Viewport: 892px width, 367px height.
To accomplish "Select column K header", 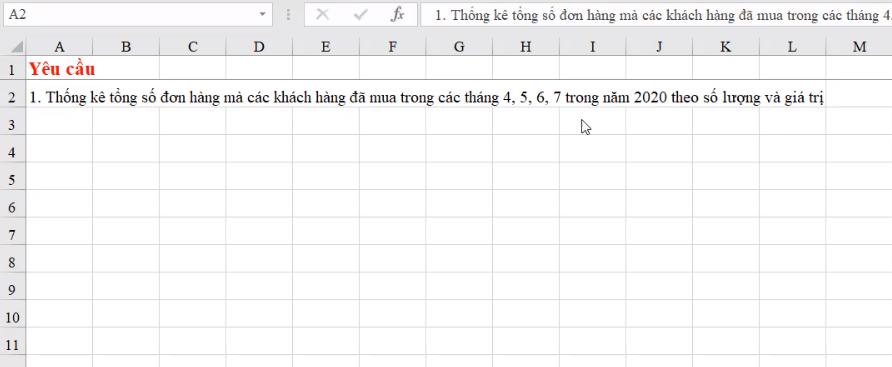I will 725,47.
